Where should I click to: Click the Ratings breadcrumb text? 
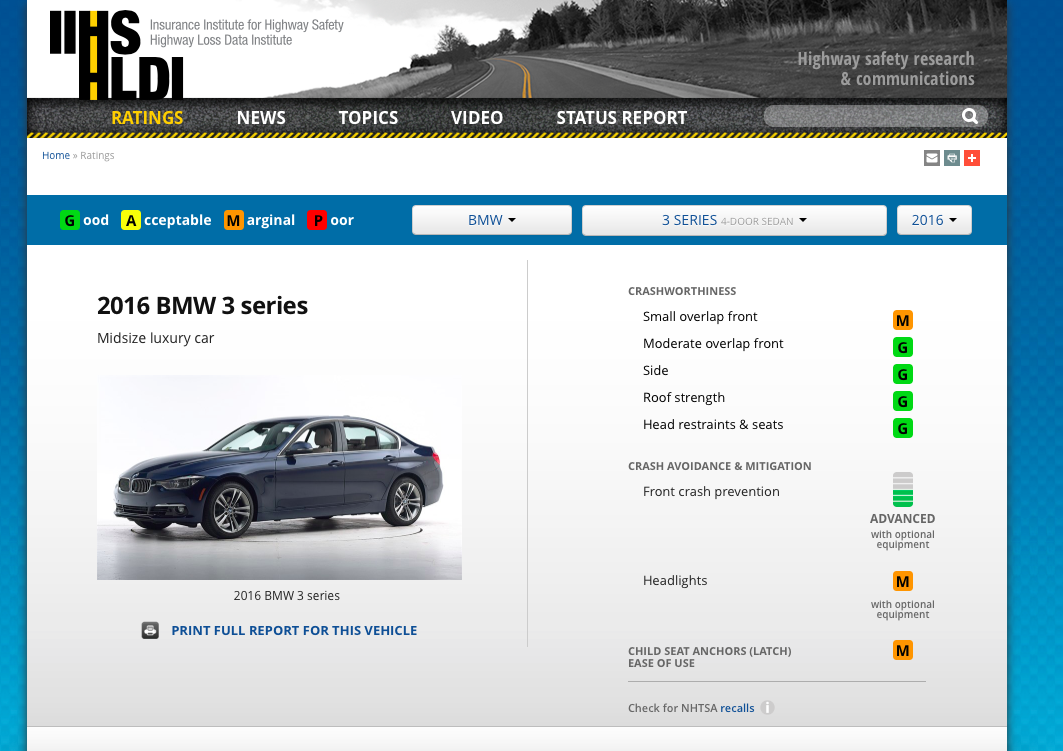[x=97, y=155]
